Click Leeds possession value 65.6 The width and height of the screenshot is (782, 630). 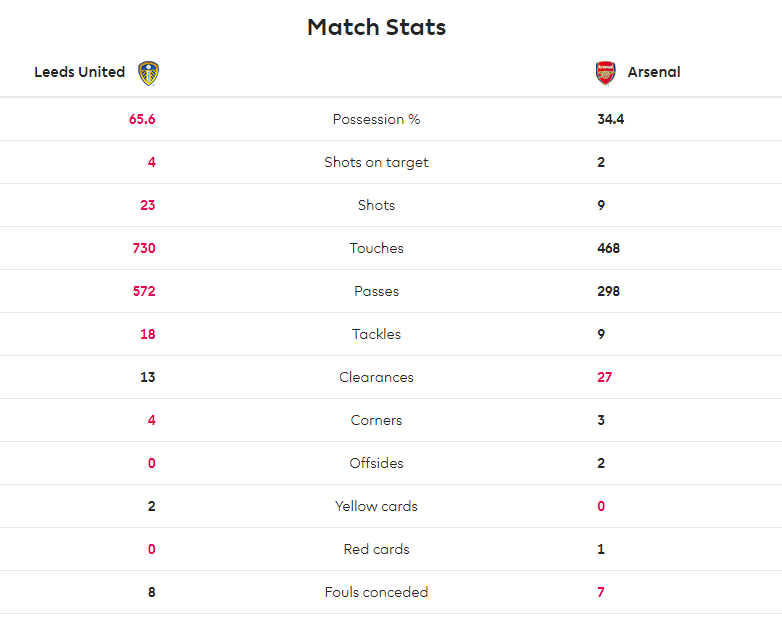pos(142,119)
